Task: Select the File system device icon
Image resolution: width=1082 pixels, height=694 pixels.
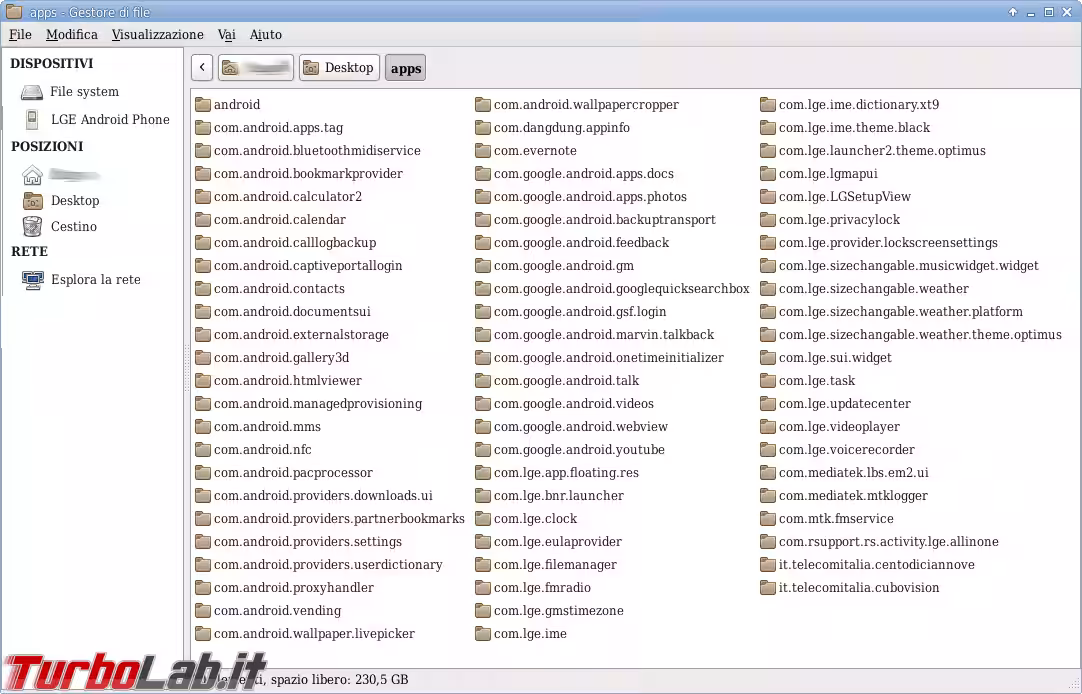Action: (x=32, y=92)
